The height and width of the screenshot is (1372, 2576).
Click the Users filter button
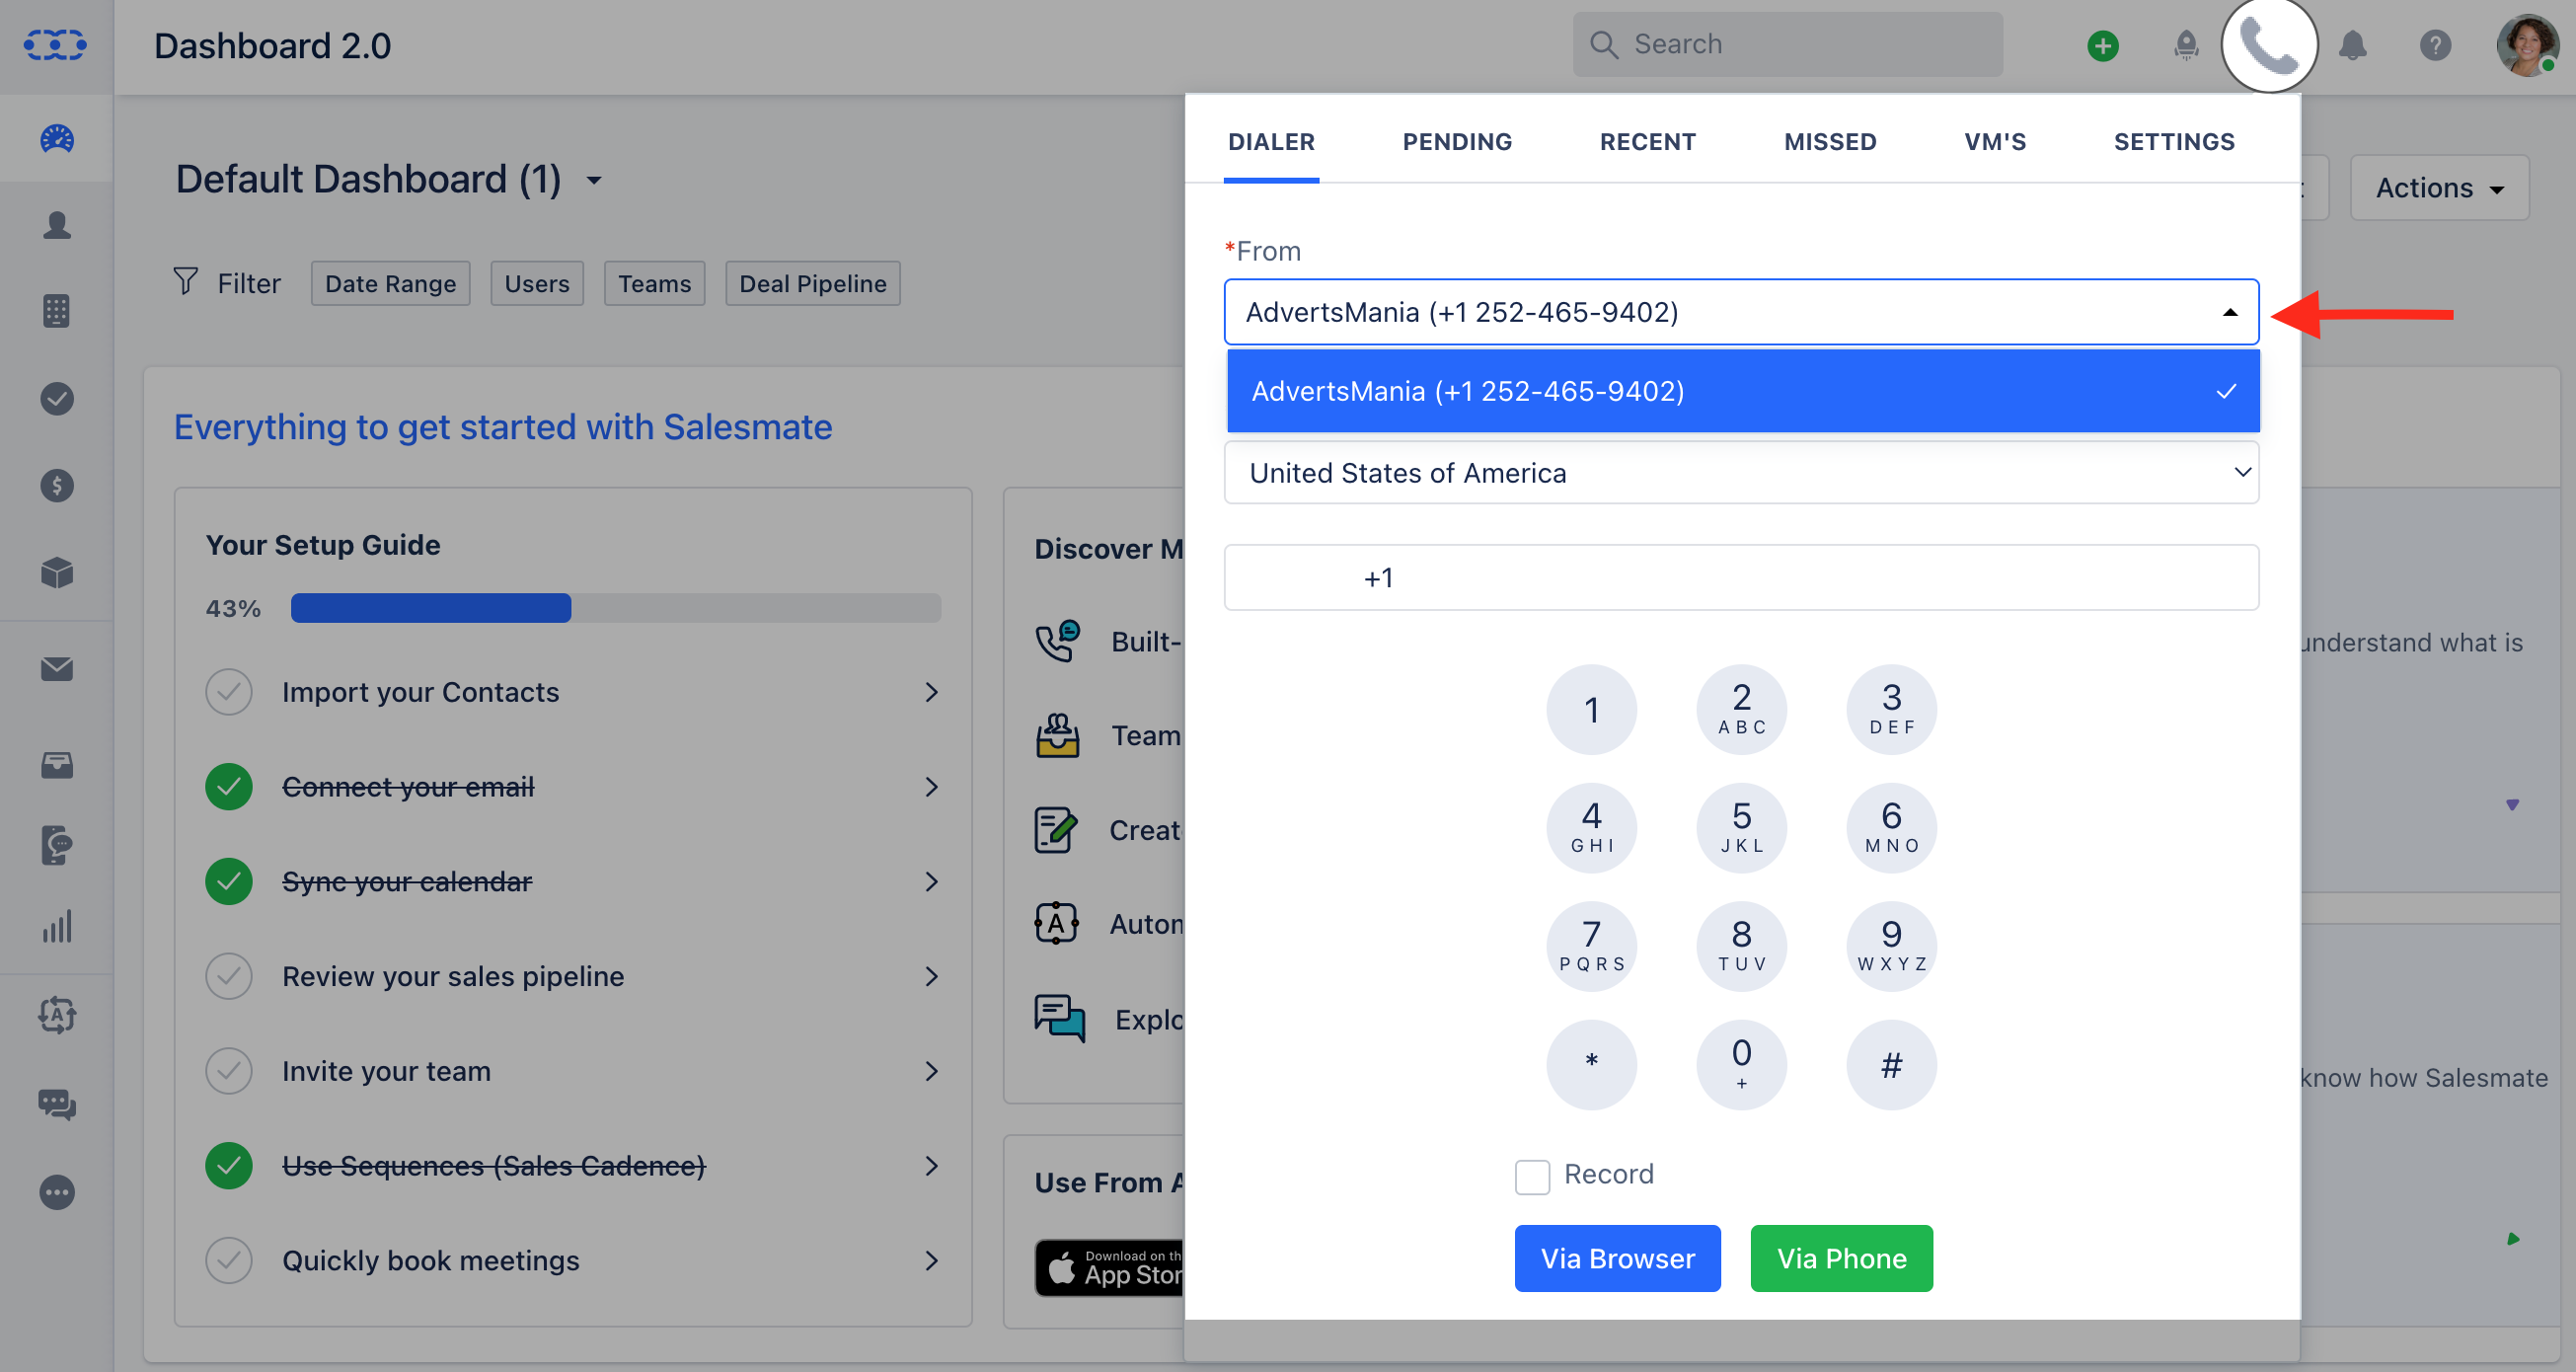pyautogui.click(x=537, y=283)
